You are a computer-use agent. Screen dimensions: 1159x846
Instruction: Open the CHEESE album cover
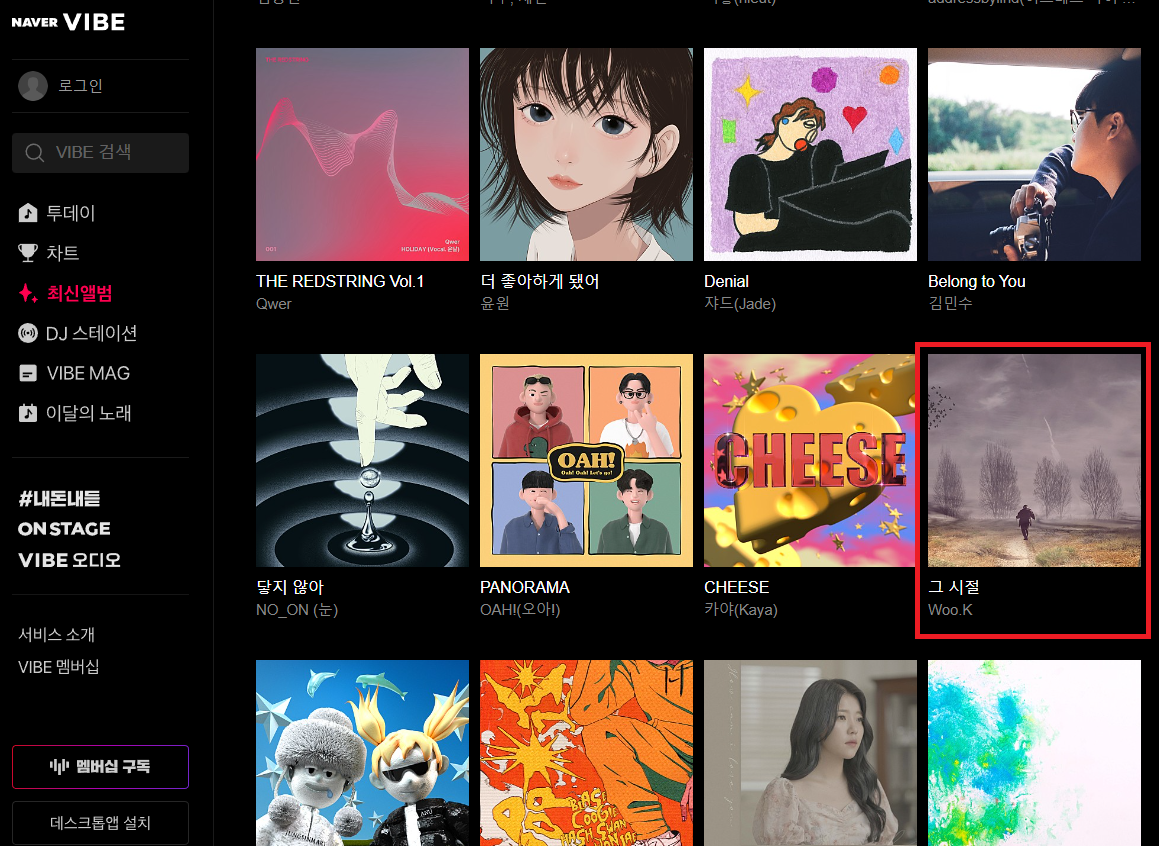click(810, 460)
